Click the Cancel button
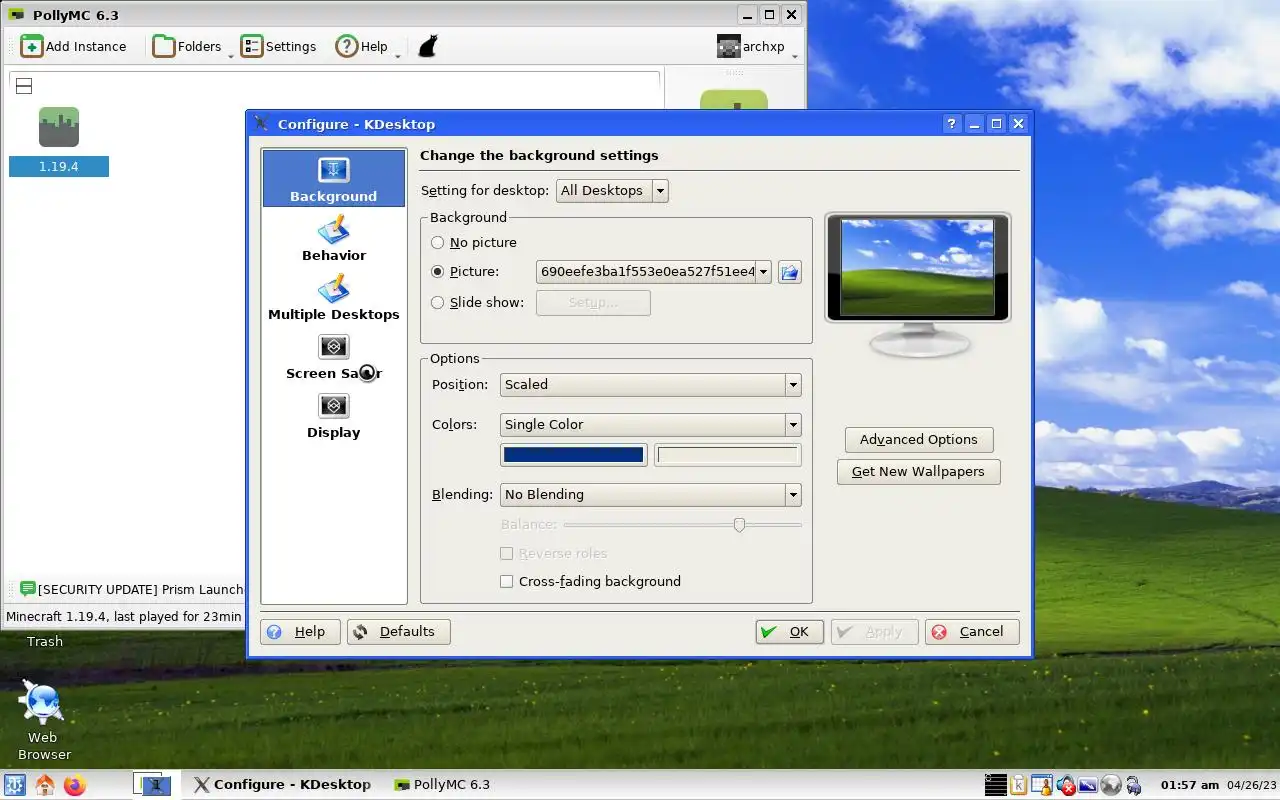Screen dimensions: 1280x800 [972, 632]
